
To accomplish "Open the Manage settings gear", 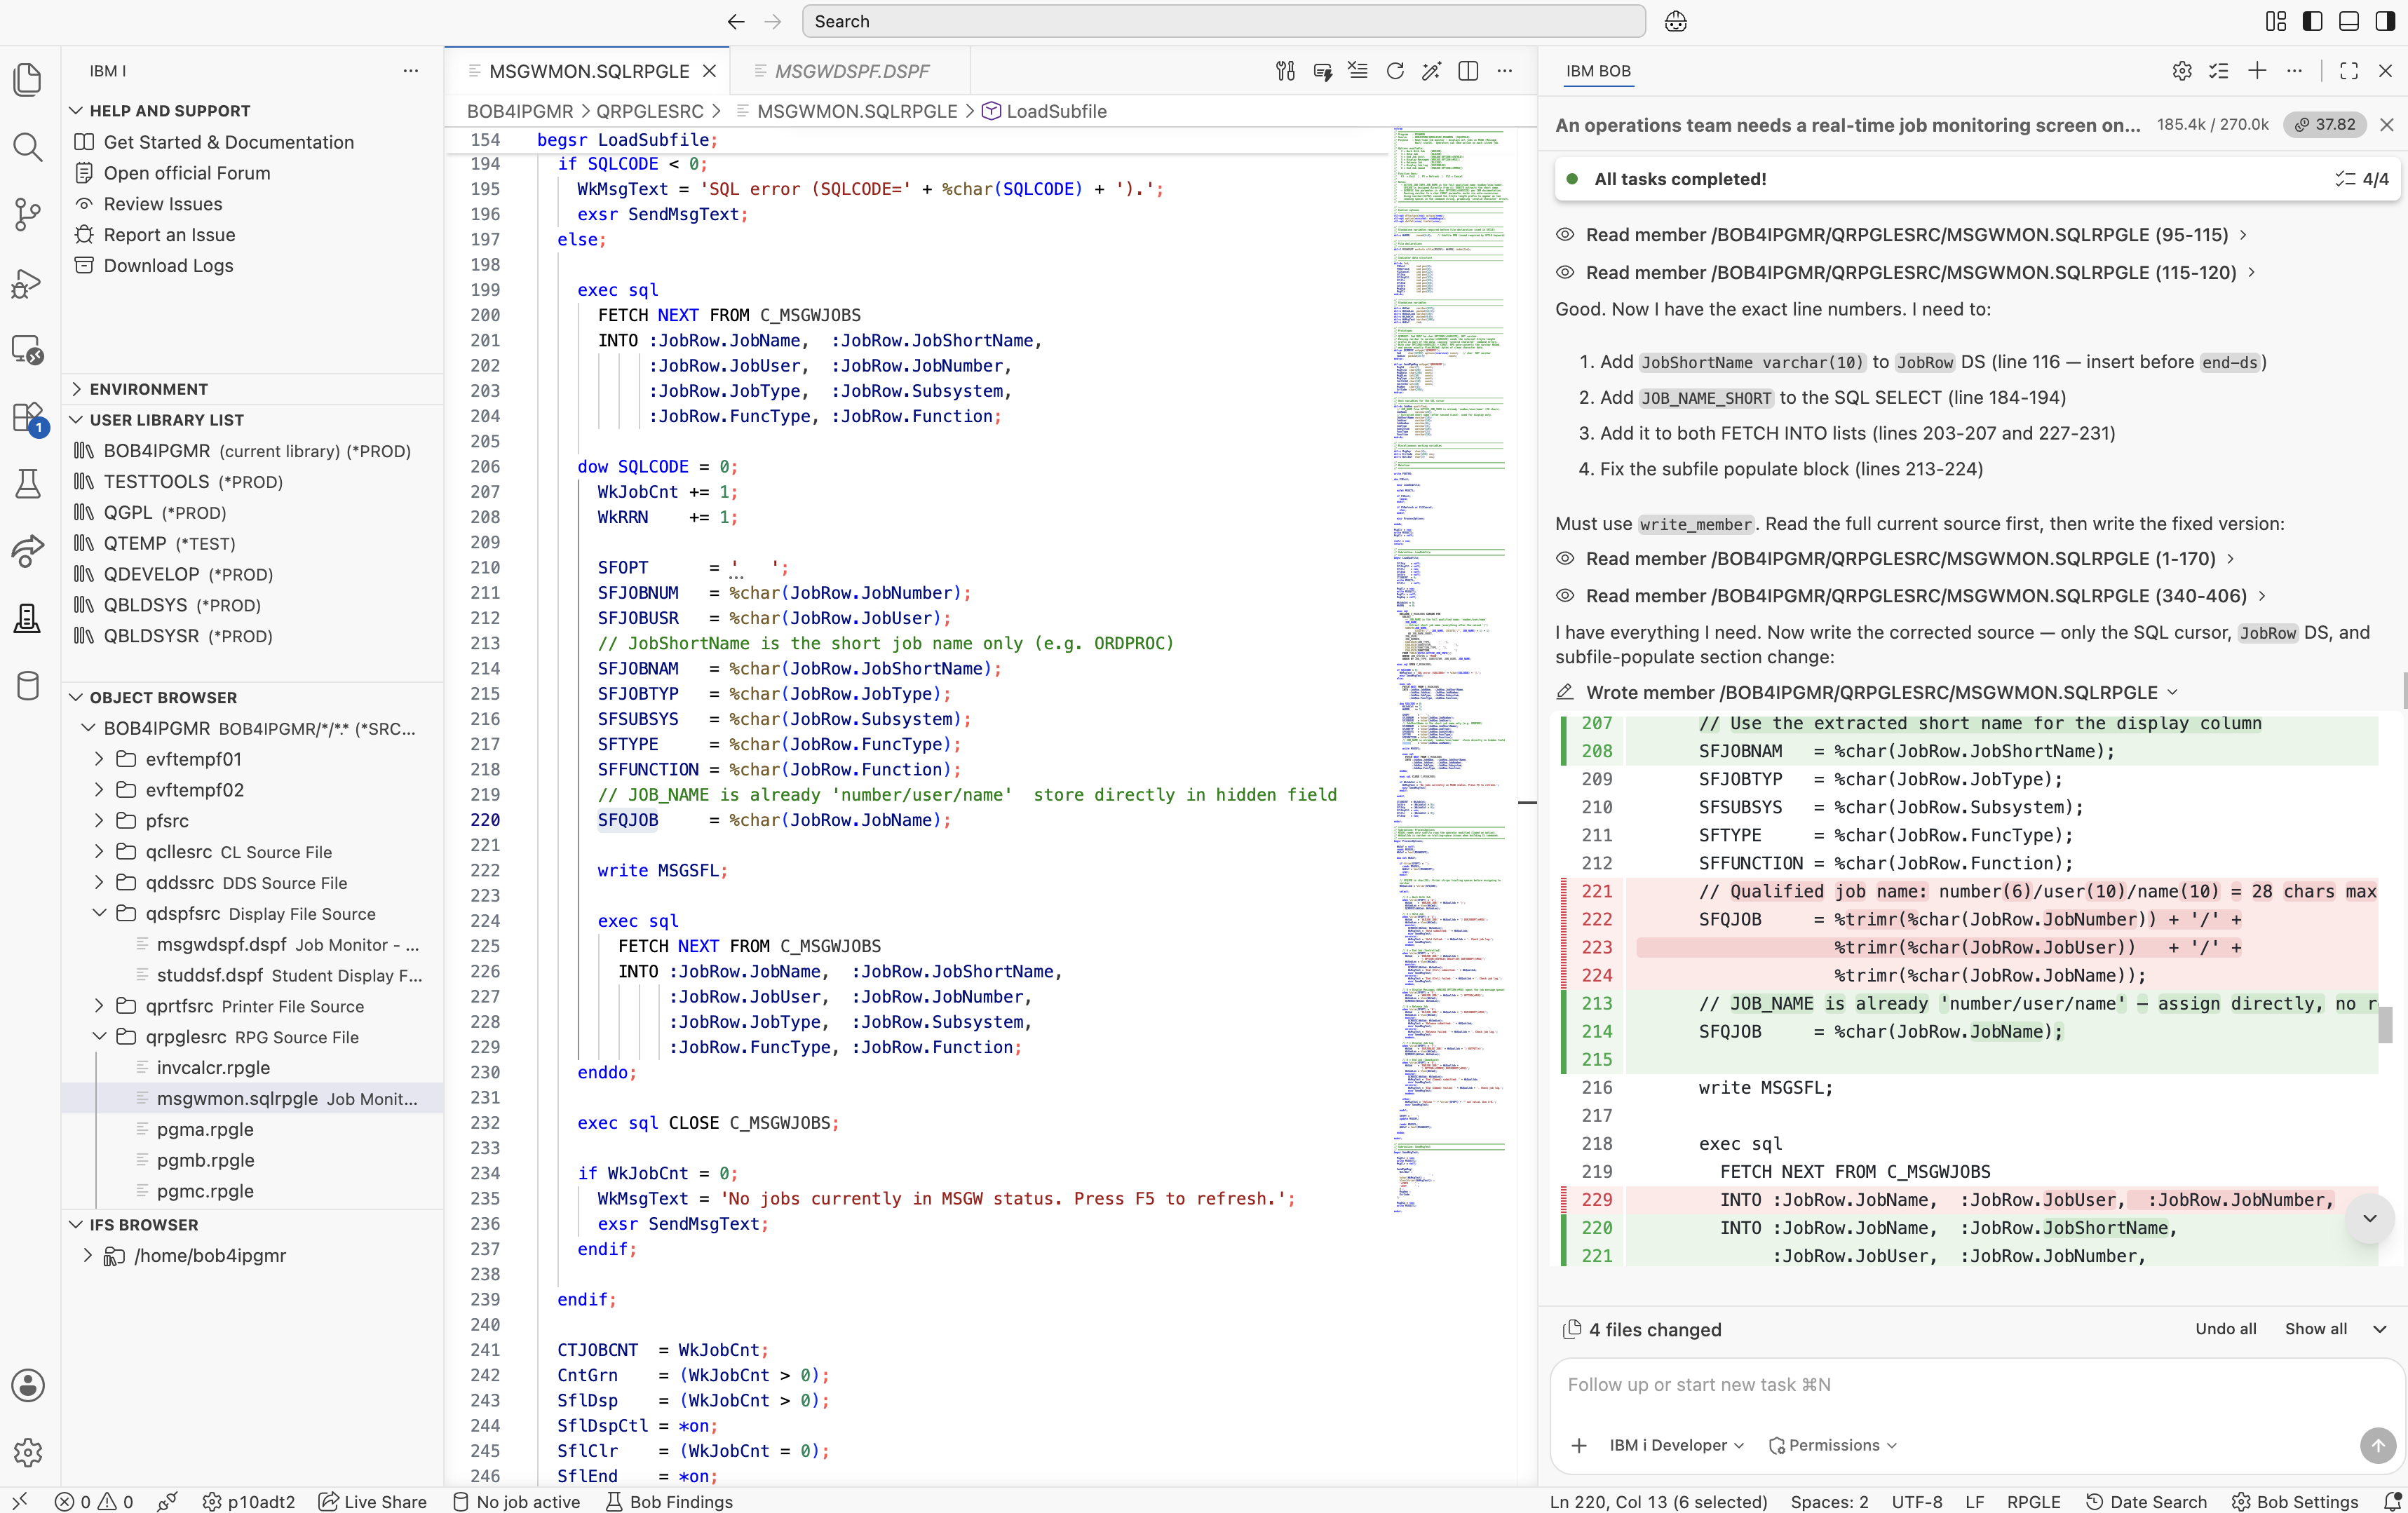I will 28,1452.
